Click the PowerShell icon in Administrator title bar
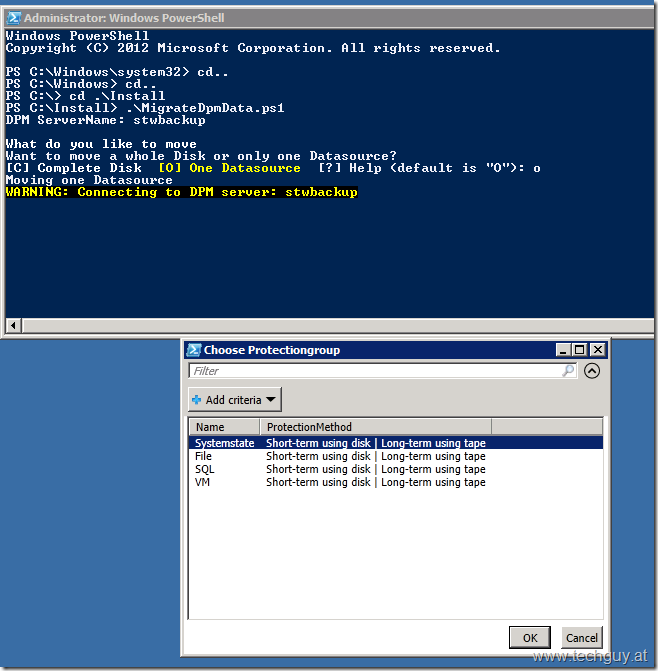 [x=14, y=18]
